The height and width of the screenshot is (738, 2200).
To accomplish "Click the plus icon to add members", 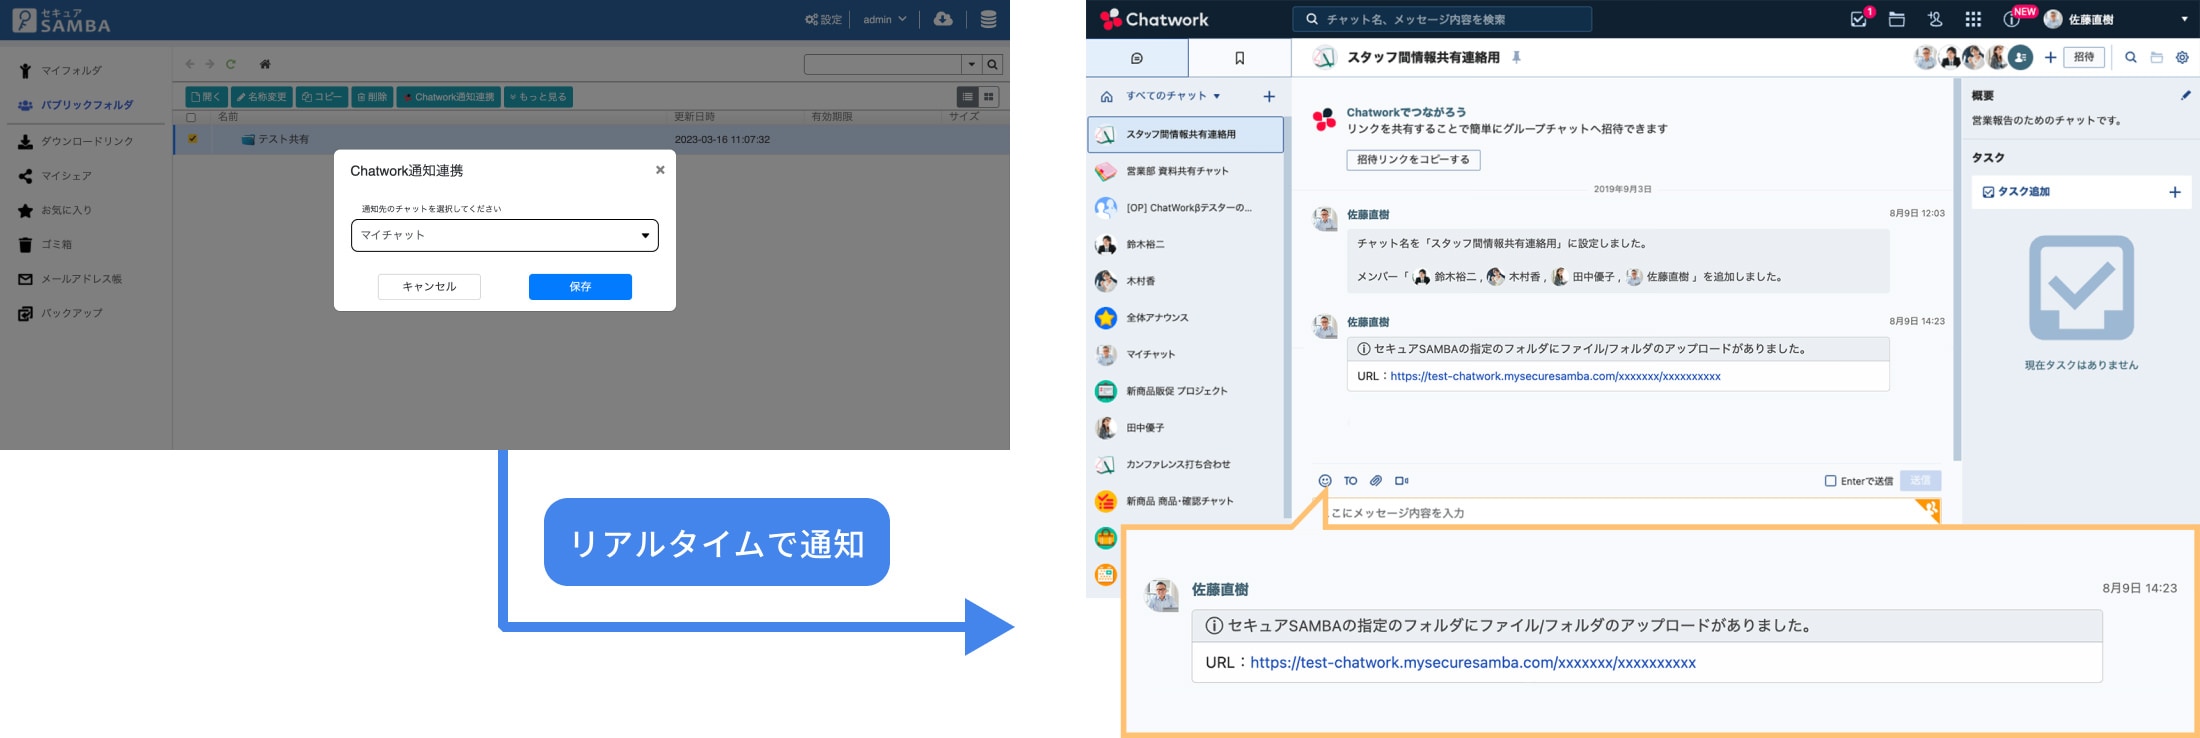I will click(2050, 58).
